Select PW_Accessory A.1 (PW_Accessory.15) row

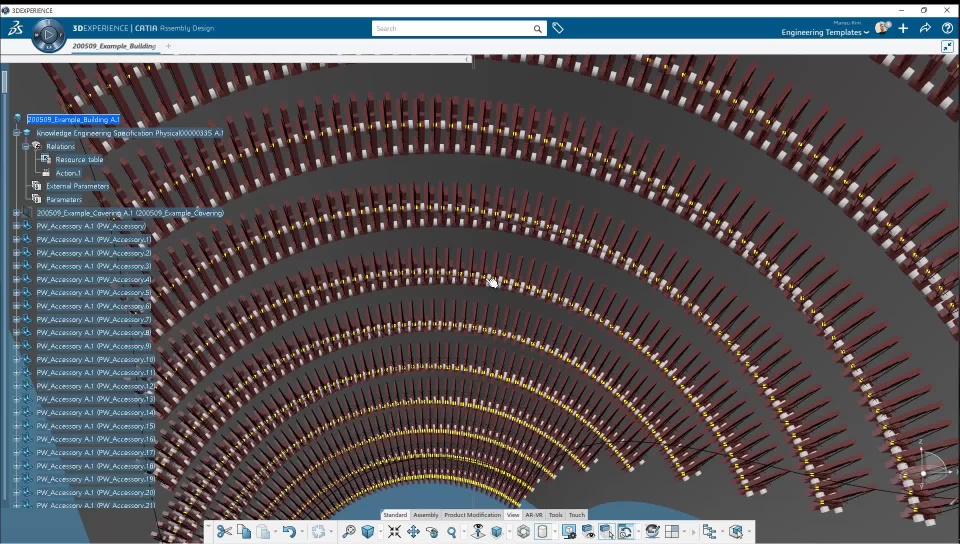pos(96,426)
